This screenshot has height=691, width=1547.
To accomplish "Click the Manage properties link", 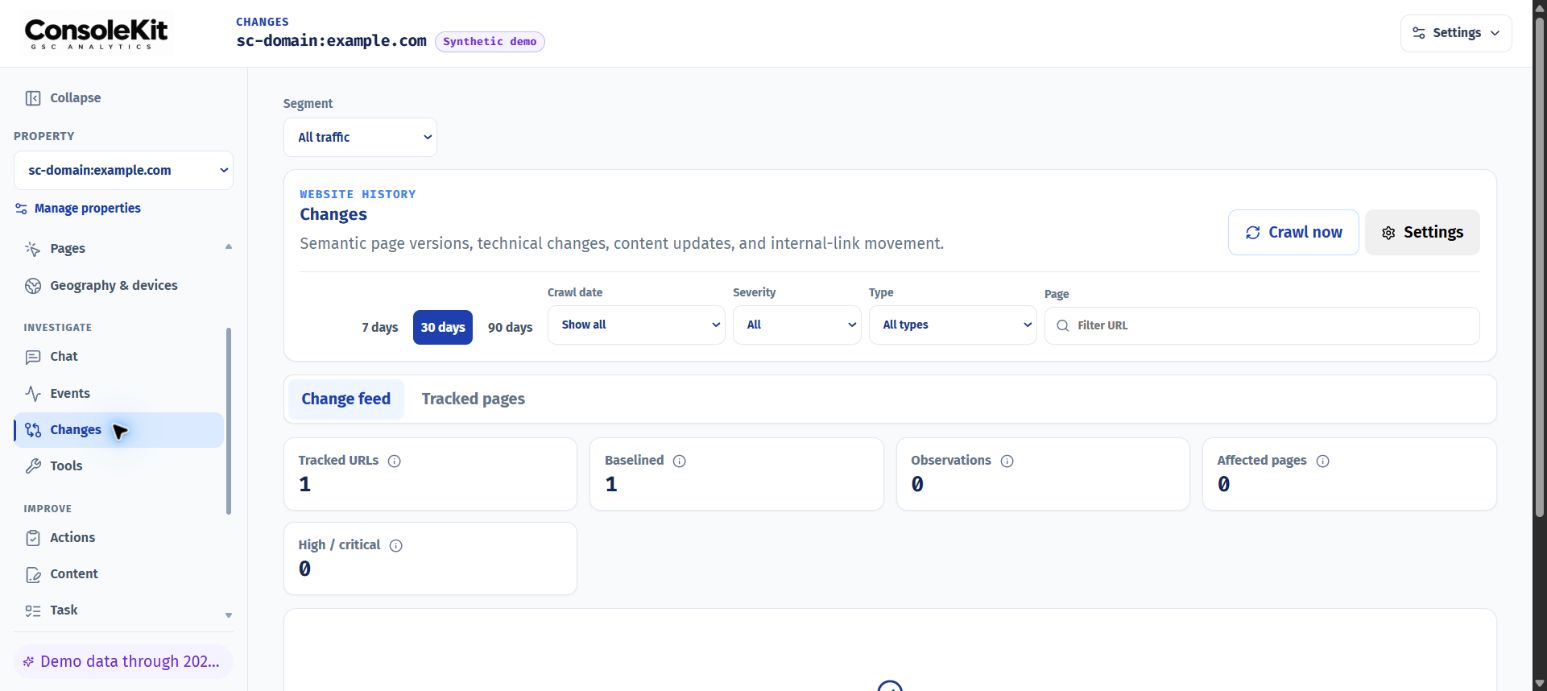I will [78, 209].
